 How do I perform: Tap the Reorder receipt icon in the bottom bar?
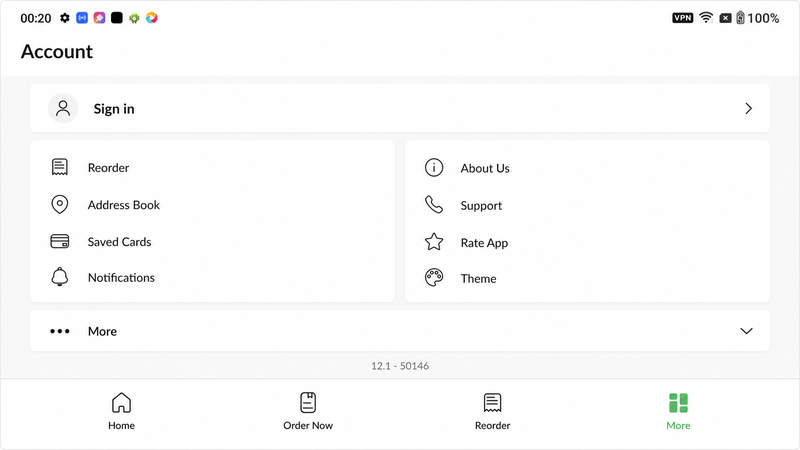[492, 403]
